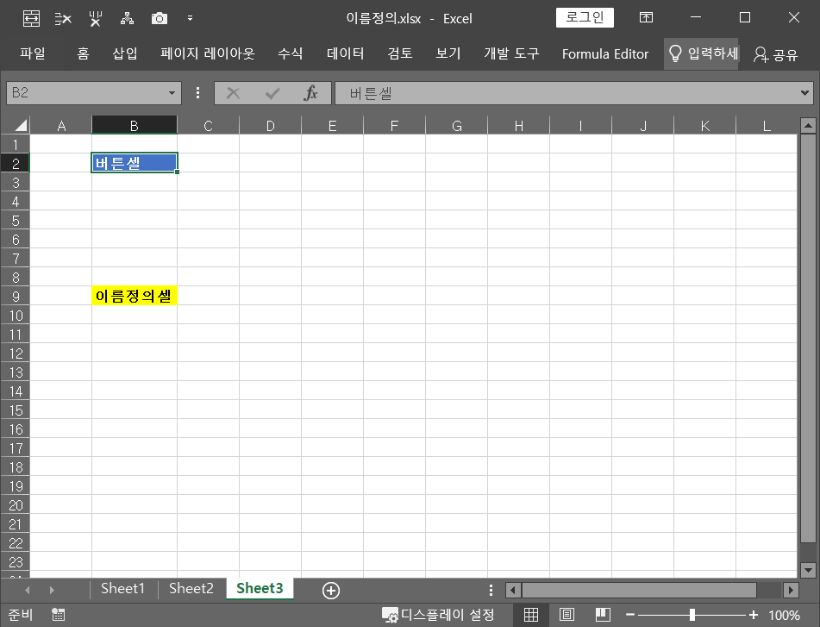This screenshot has width=820, height=627.
Task: Click the yellow 이름정의셀 cell B9
Action: pyautogui.click(x=134, y=296)
